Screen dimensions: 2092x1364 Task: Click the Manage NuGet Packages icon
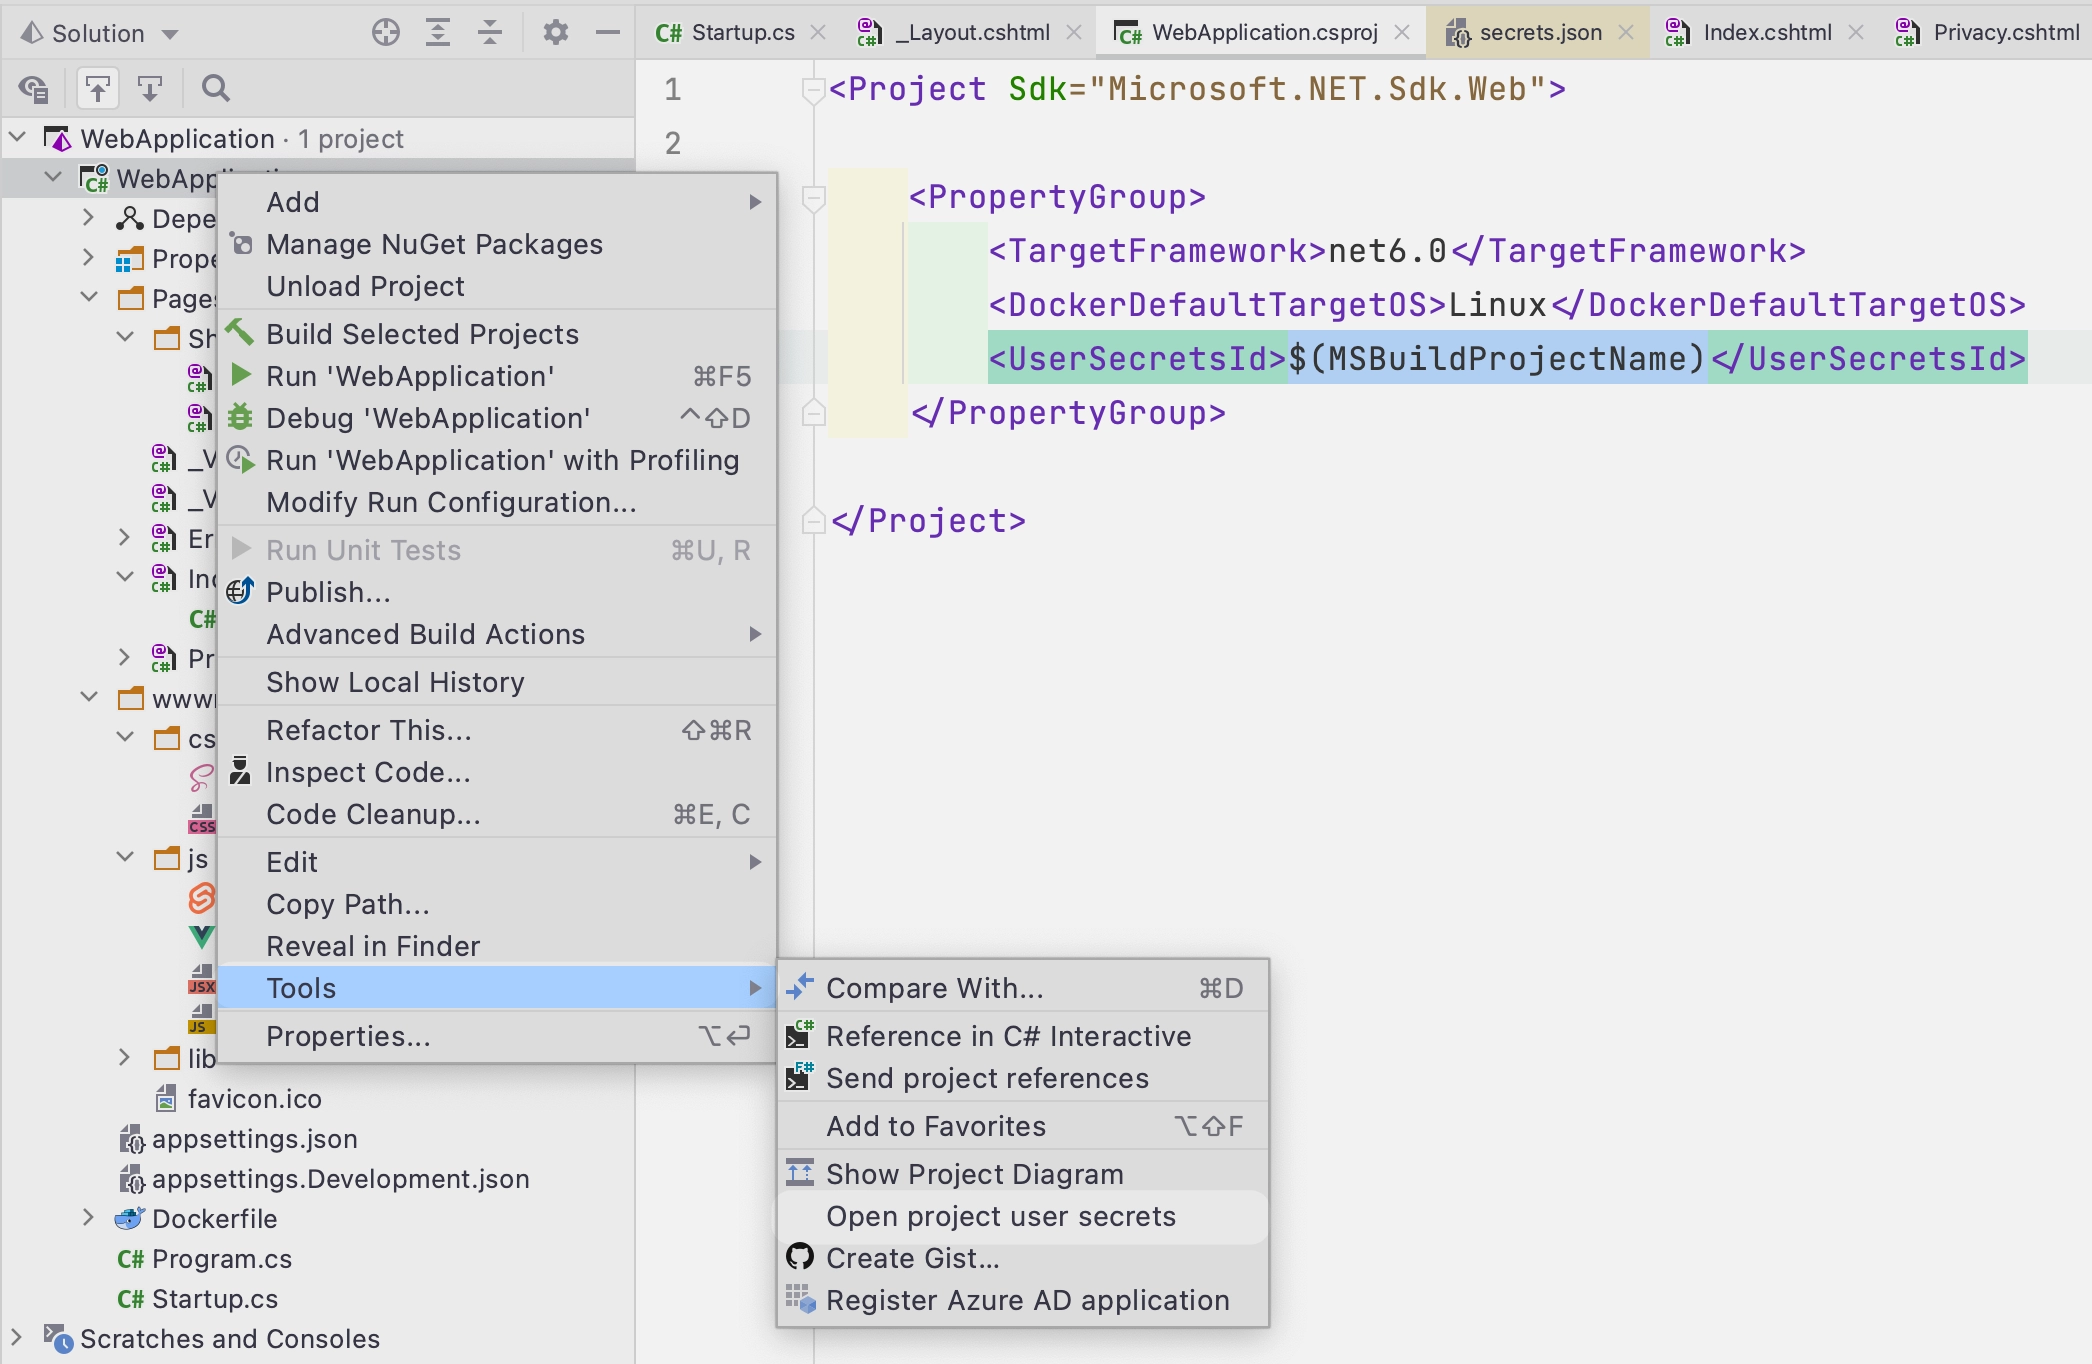[241, 243]
